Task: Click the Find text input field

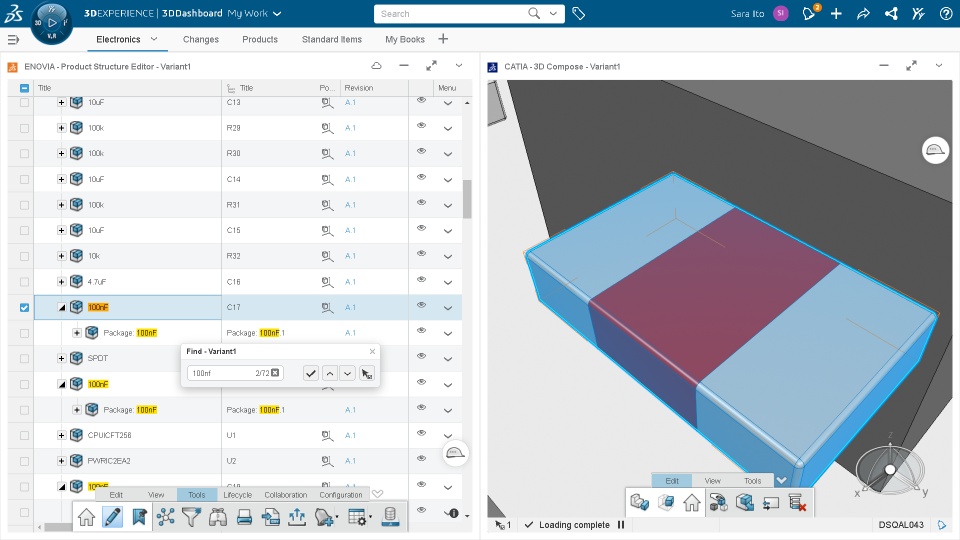Action: point(234,373)
